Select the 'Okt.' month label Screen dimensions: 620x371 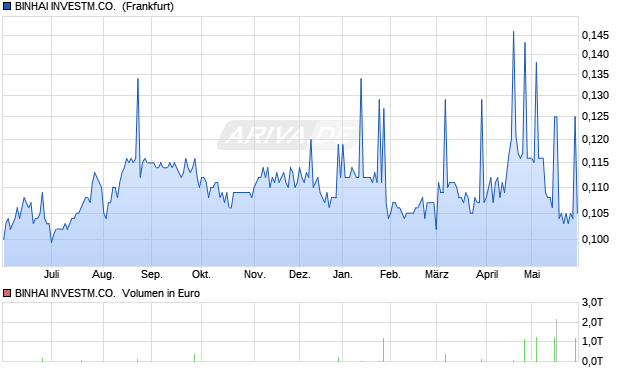pyautogui.click(x=201, y=274)
